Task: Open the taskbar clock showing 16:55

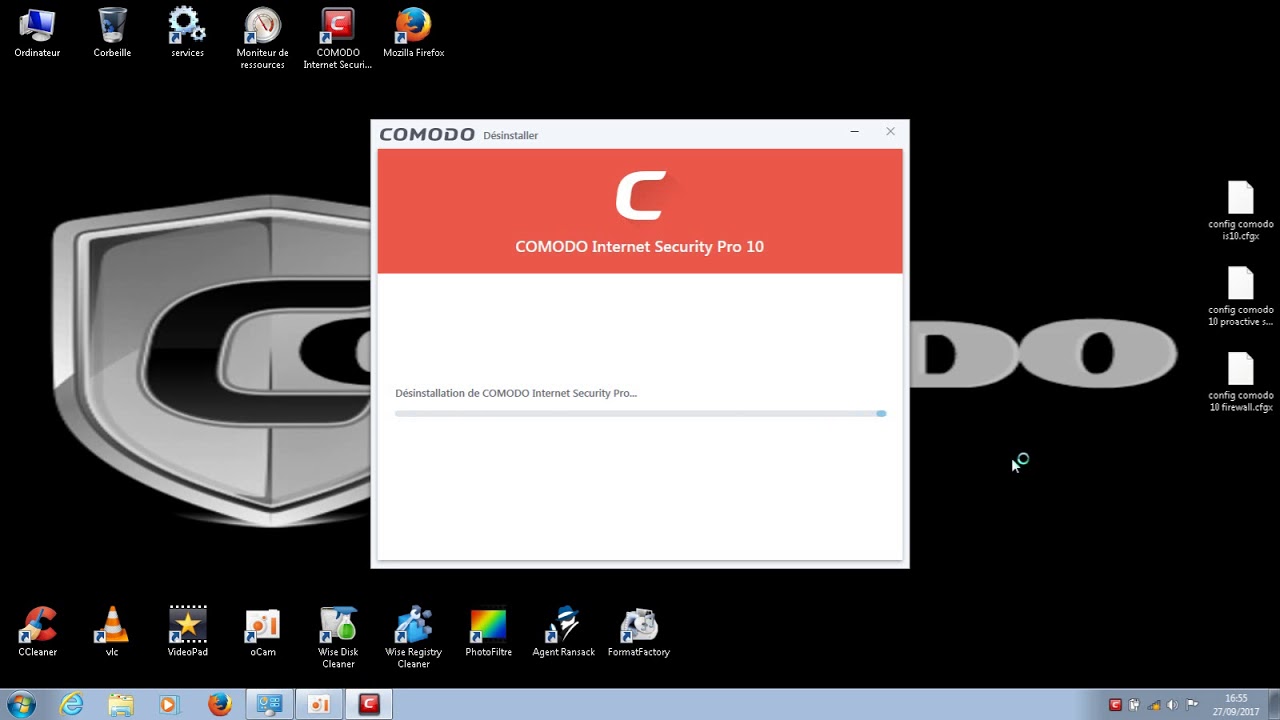Action: click(1236, 705)
